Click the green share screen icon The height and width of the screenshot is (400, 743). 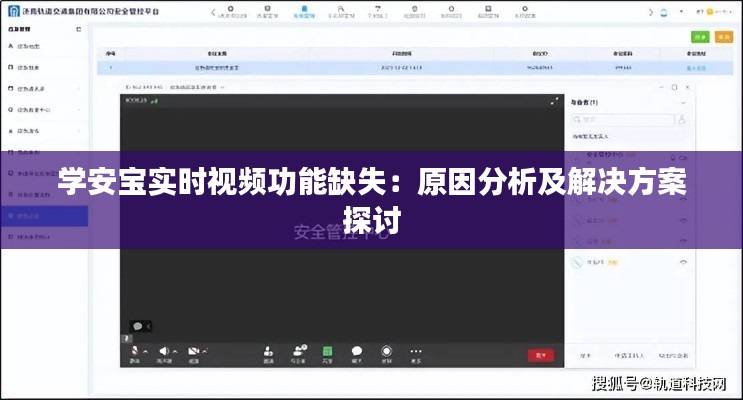tap(327, 351)
